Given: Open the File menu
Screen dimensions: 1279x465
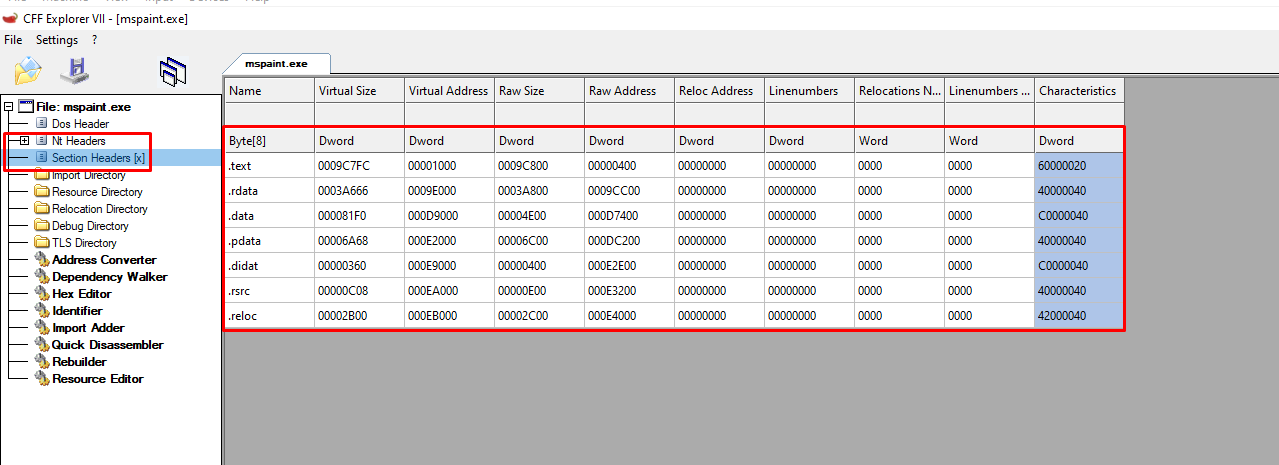Looking at the screenshot, I should tap(13, 40).
